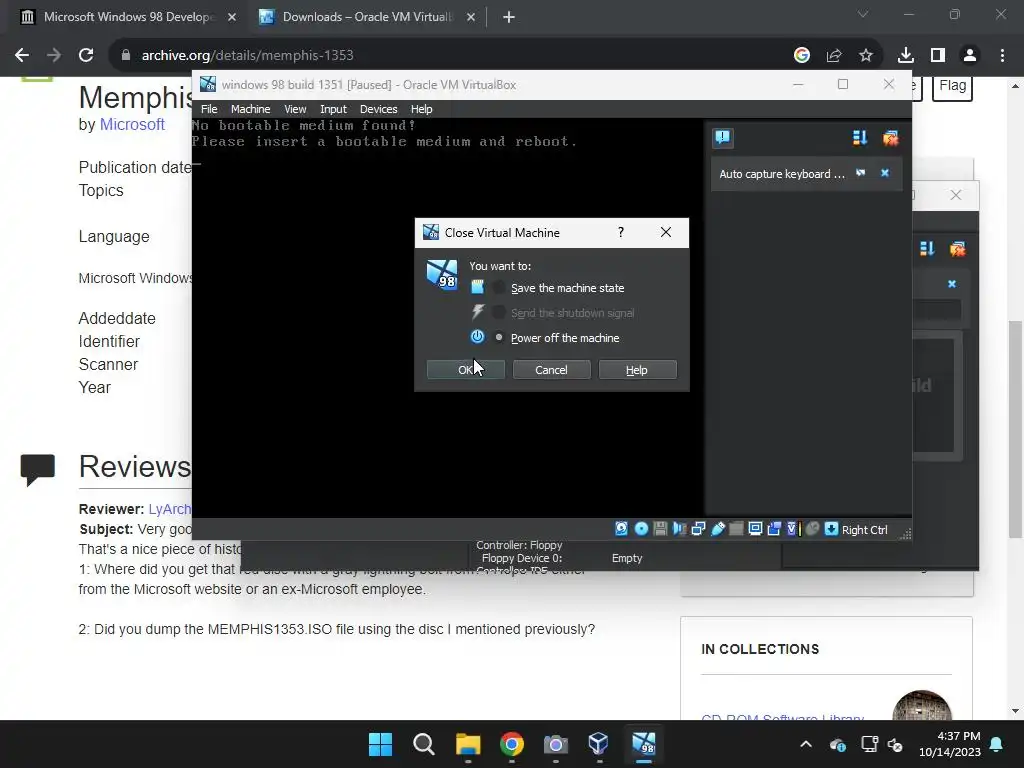
Task: Click the recording indicator in status bar
Action: [774, 529]
